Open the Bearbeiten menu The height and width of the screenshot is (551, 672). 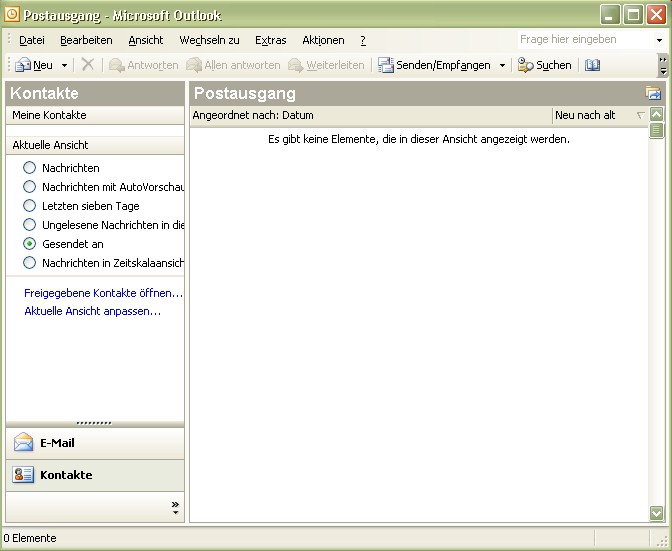tap(86, 40)
